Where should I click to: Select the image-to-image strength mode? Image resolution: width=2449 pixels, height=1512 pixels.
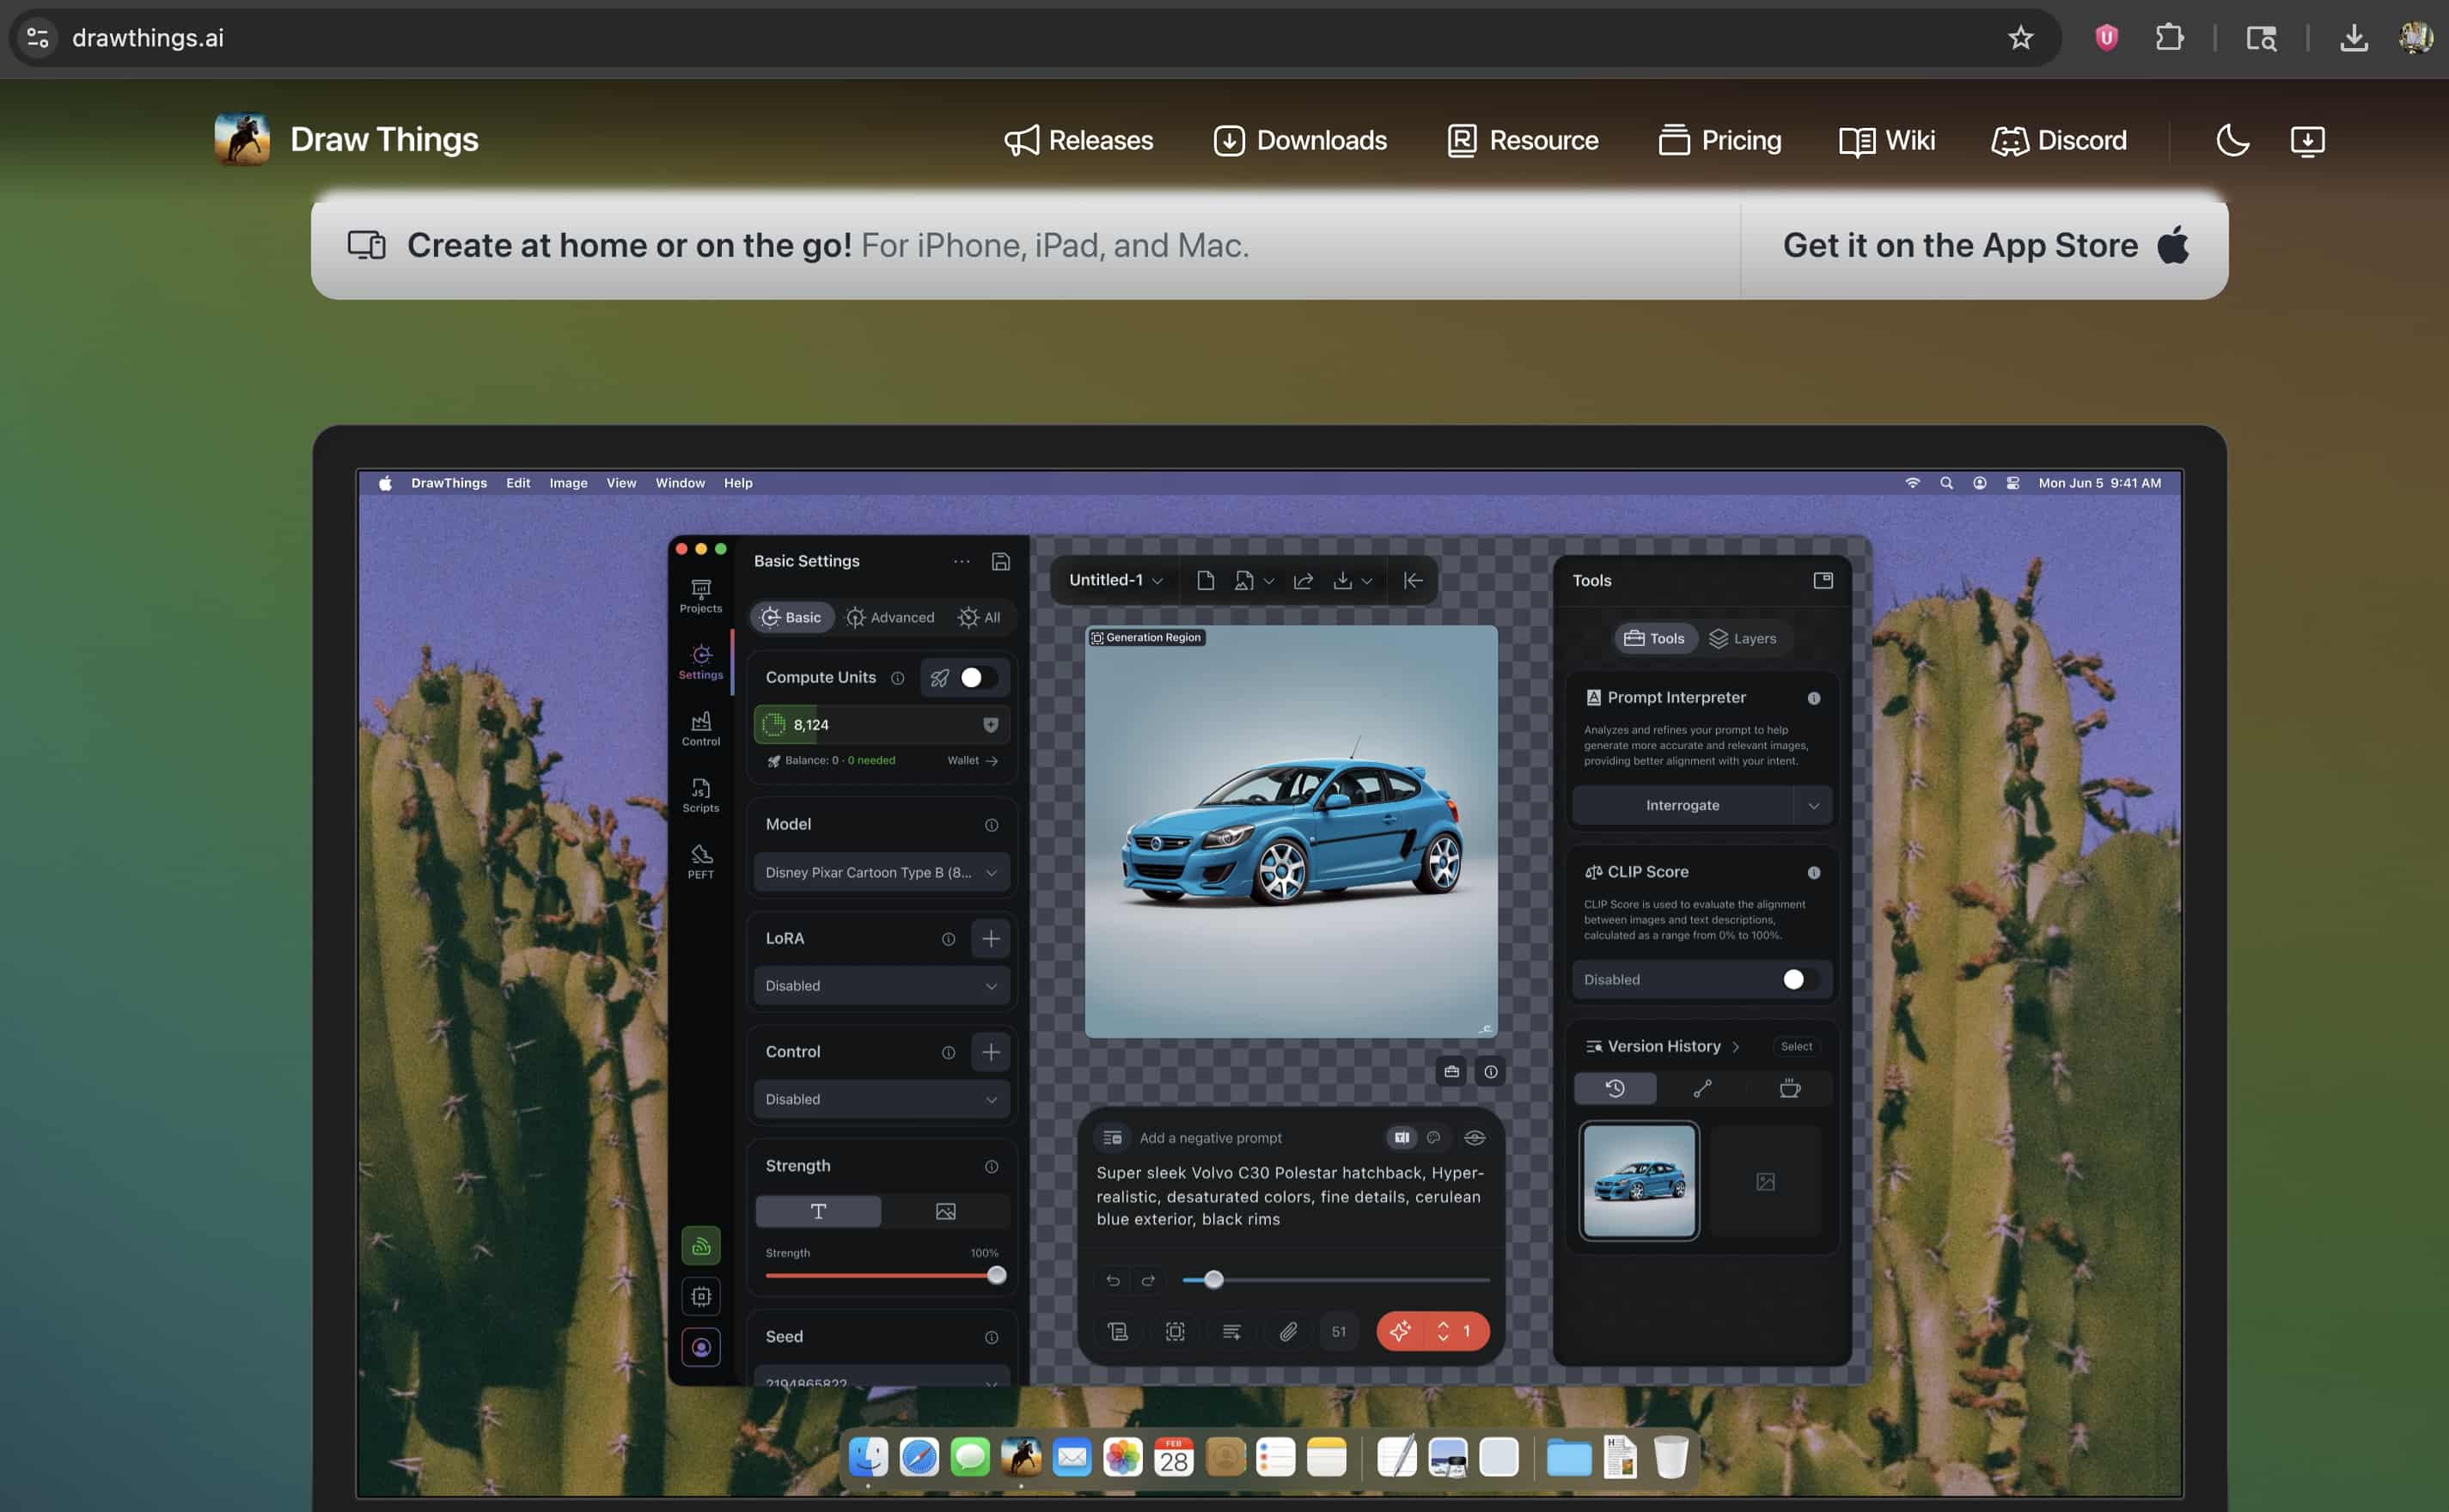click(x=945, y=1212)
